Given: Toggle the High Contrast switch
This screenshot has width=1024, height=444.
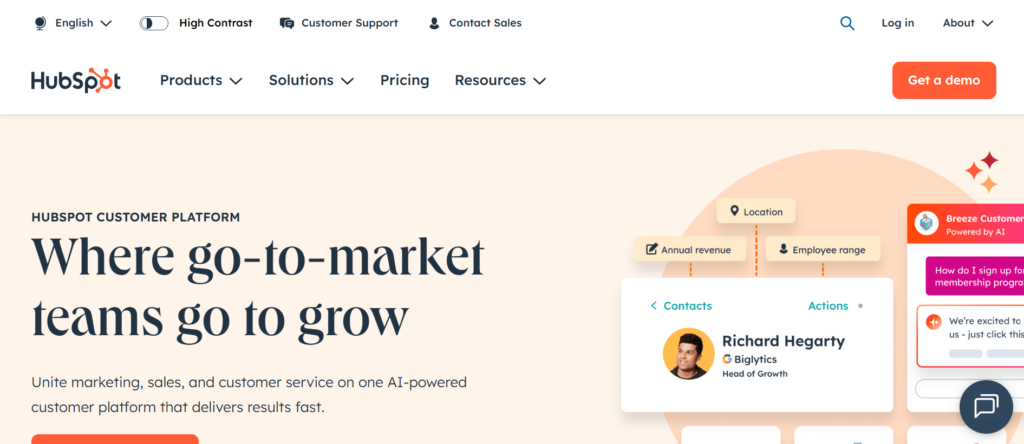Looking at the screenshot, I should click(x=154, y=23).
